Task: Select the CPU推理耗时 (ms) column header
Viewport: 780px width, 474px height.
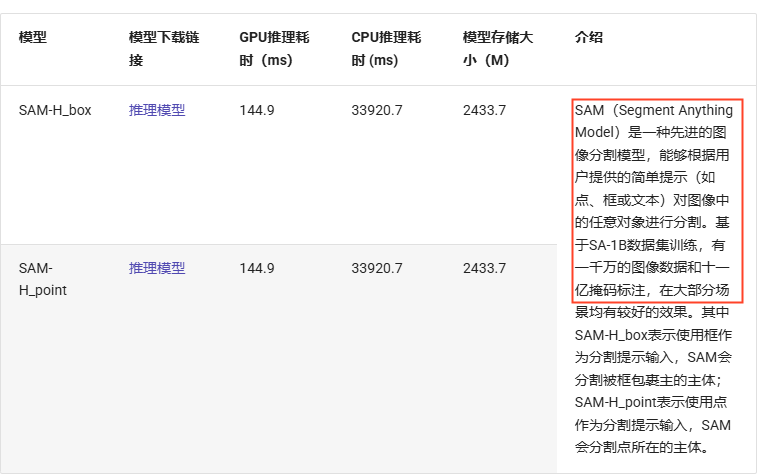Action: [x=386, y=49]
